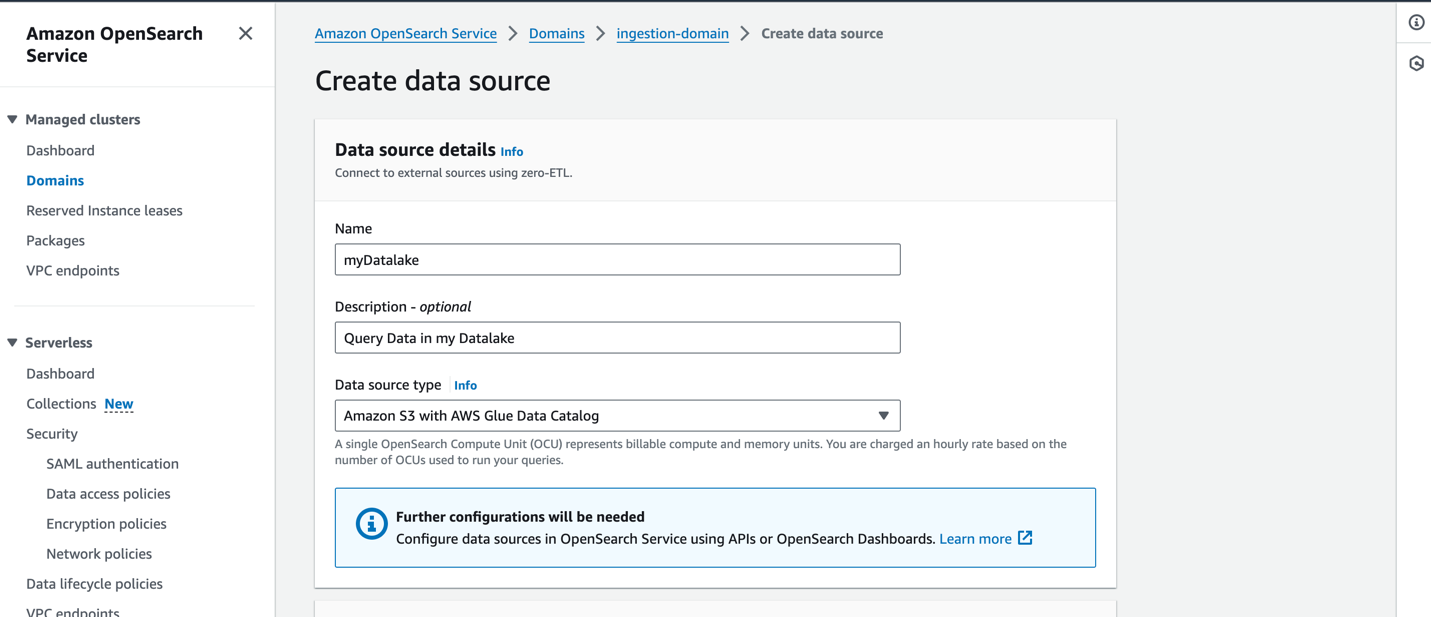Open the info panel icon at top right
The height and width of the screenshot is (617, 1431).
click(1416, 22)
